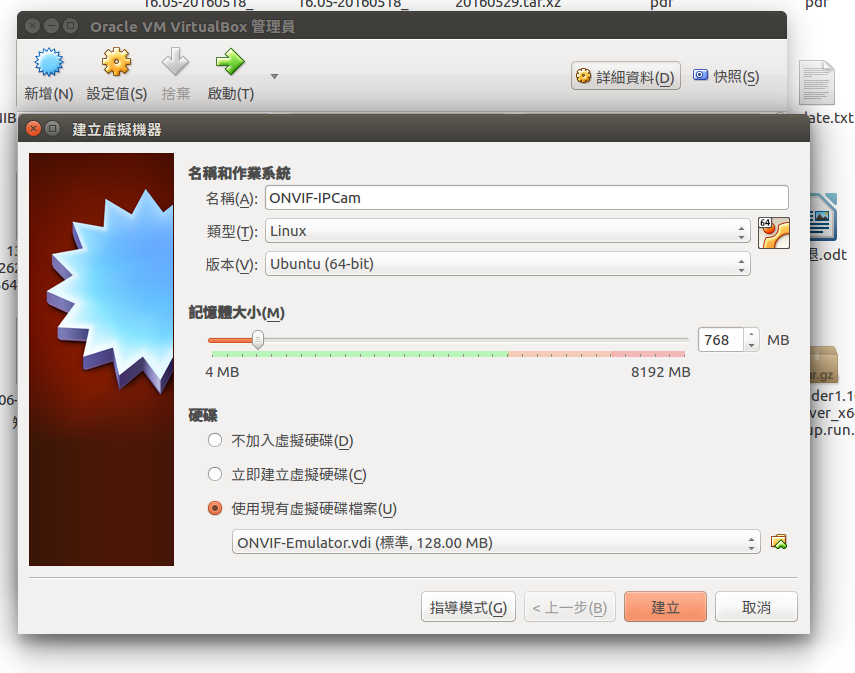Click the .gz archive package icon on desktop
This screenshot has width=855, height=673.
pos(824,364)
